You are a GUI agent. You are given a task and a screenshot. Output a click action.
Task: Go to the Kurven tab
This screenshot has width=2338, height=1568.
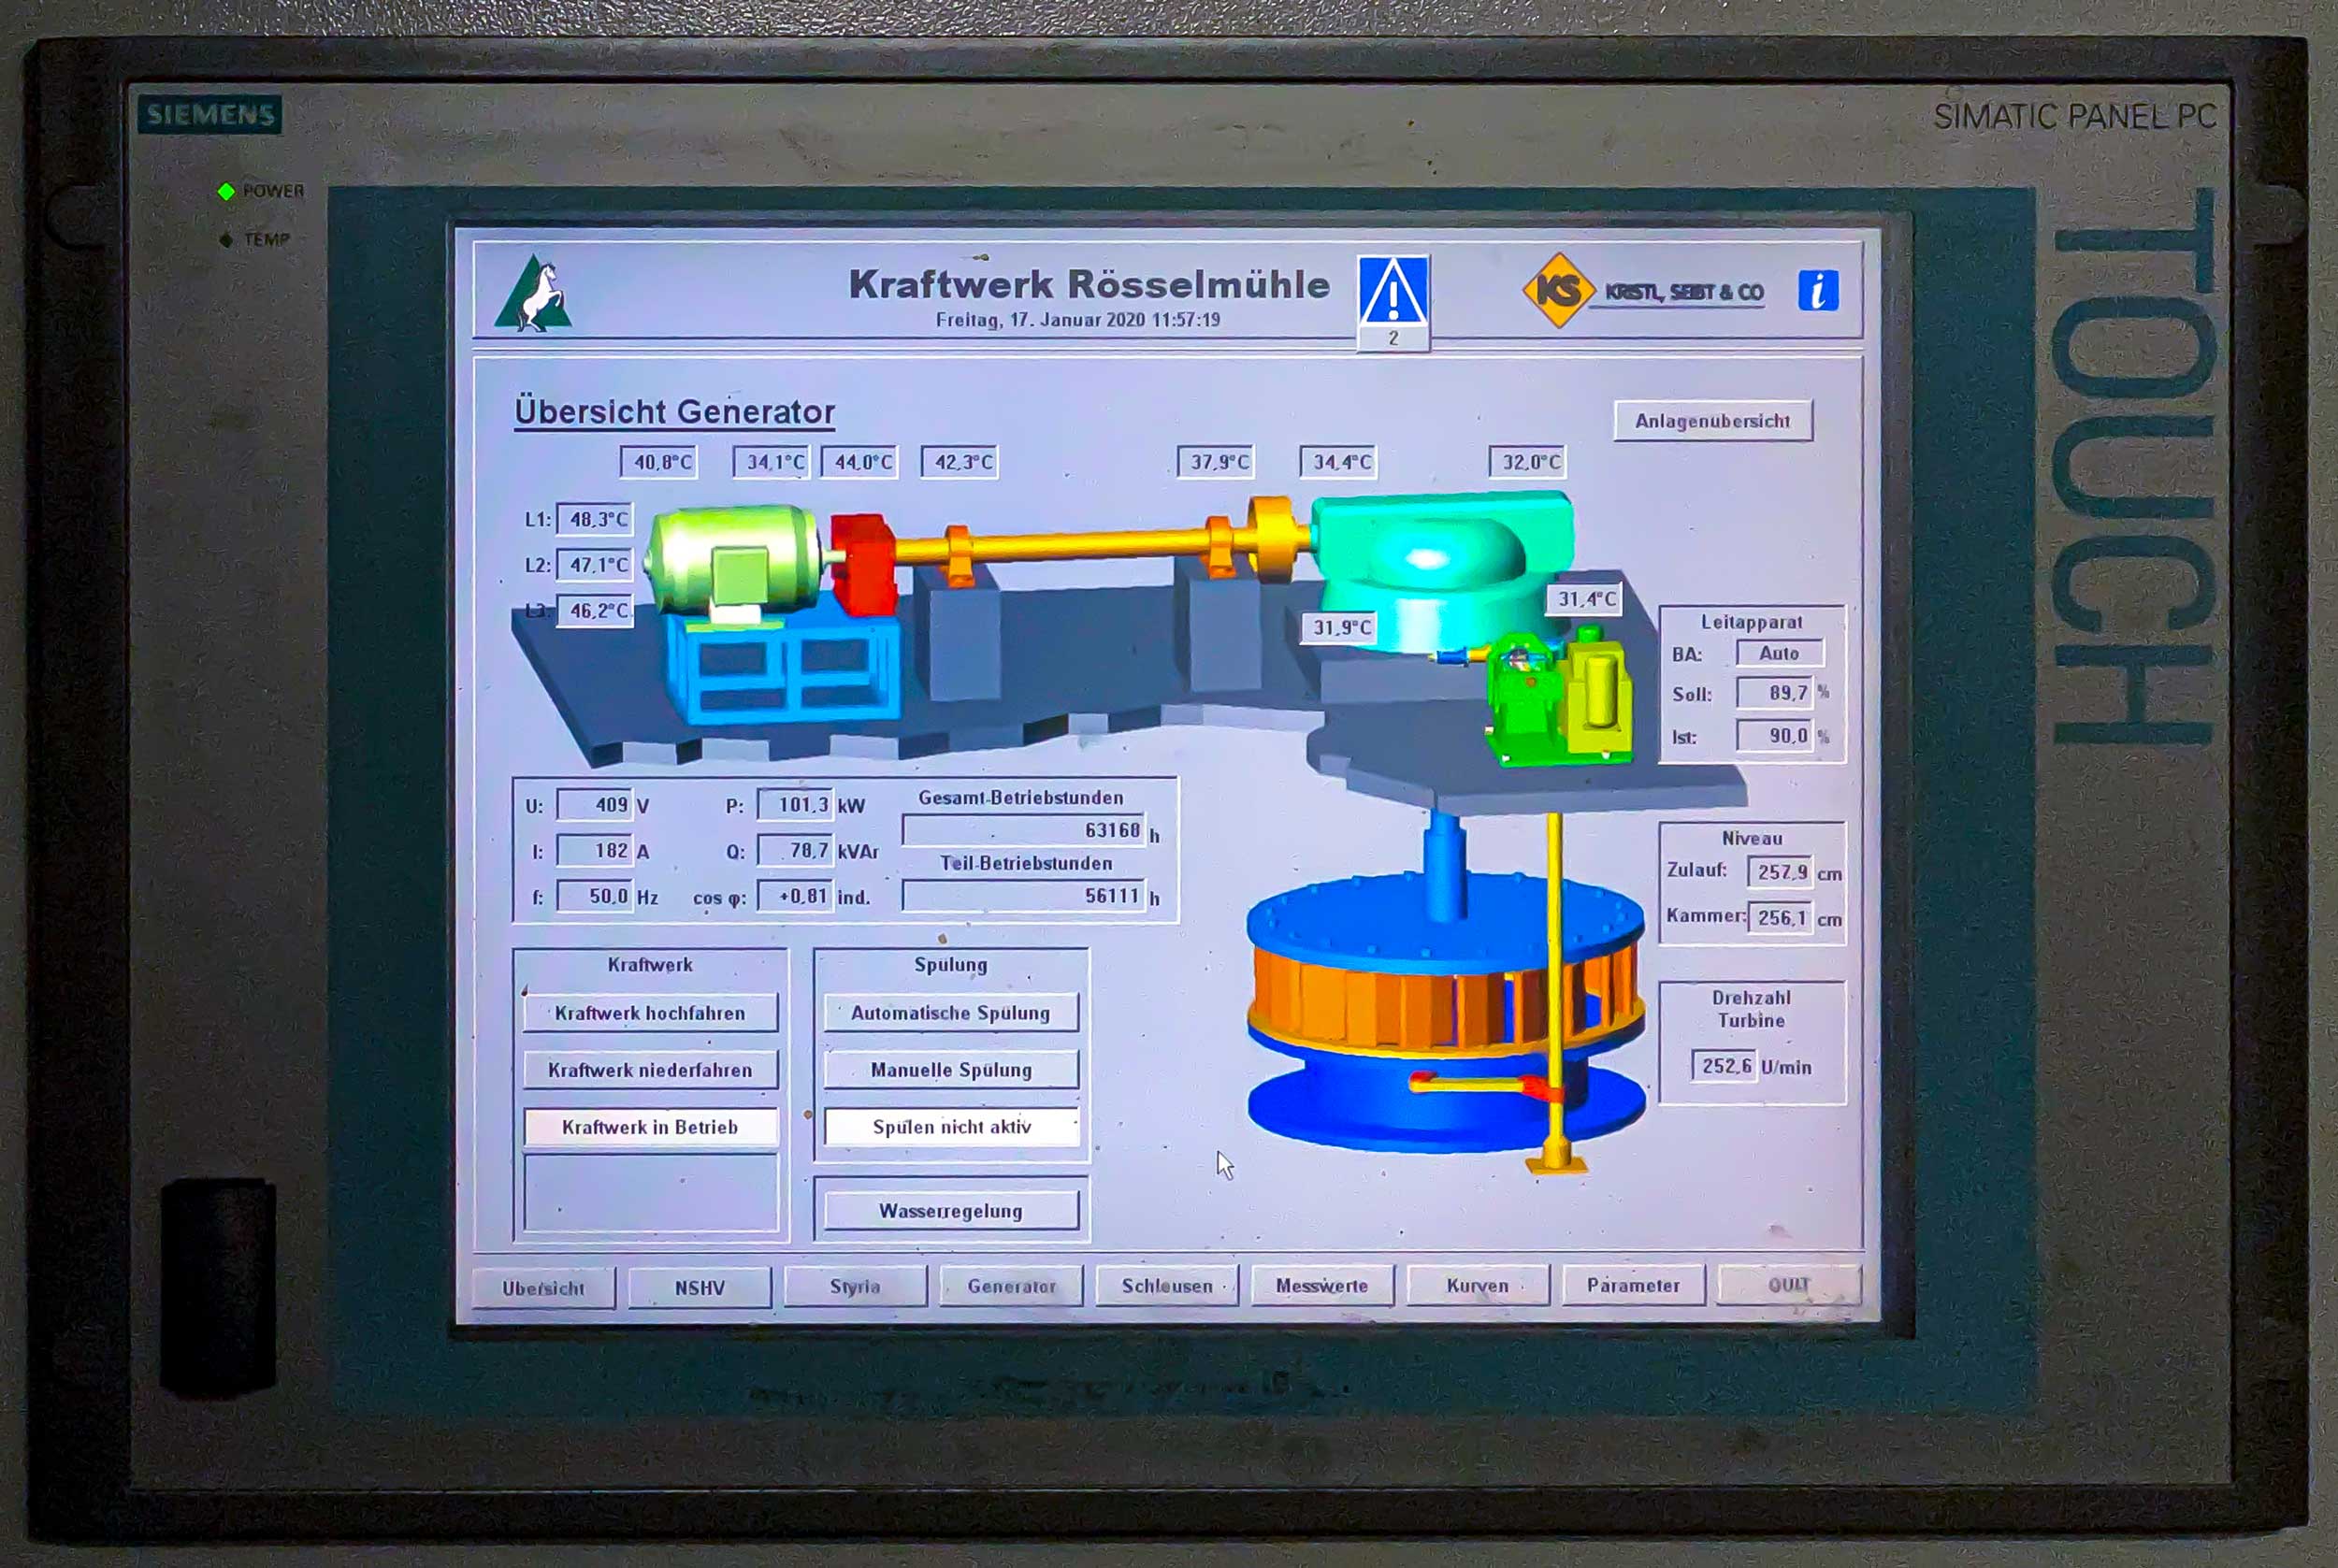1477,1286
